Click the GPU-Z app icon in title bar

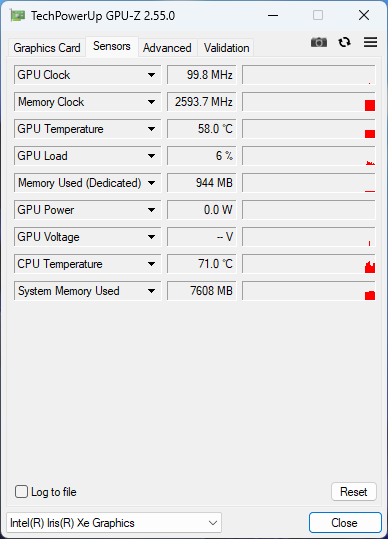coord(18,15)
